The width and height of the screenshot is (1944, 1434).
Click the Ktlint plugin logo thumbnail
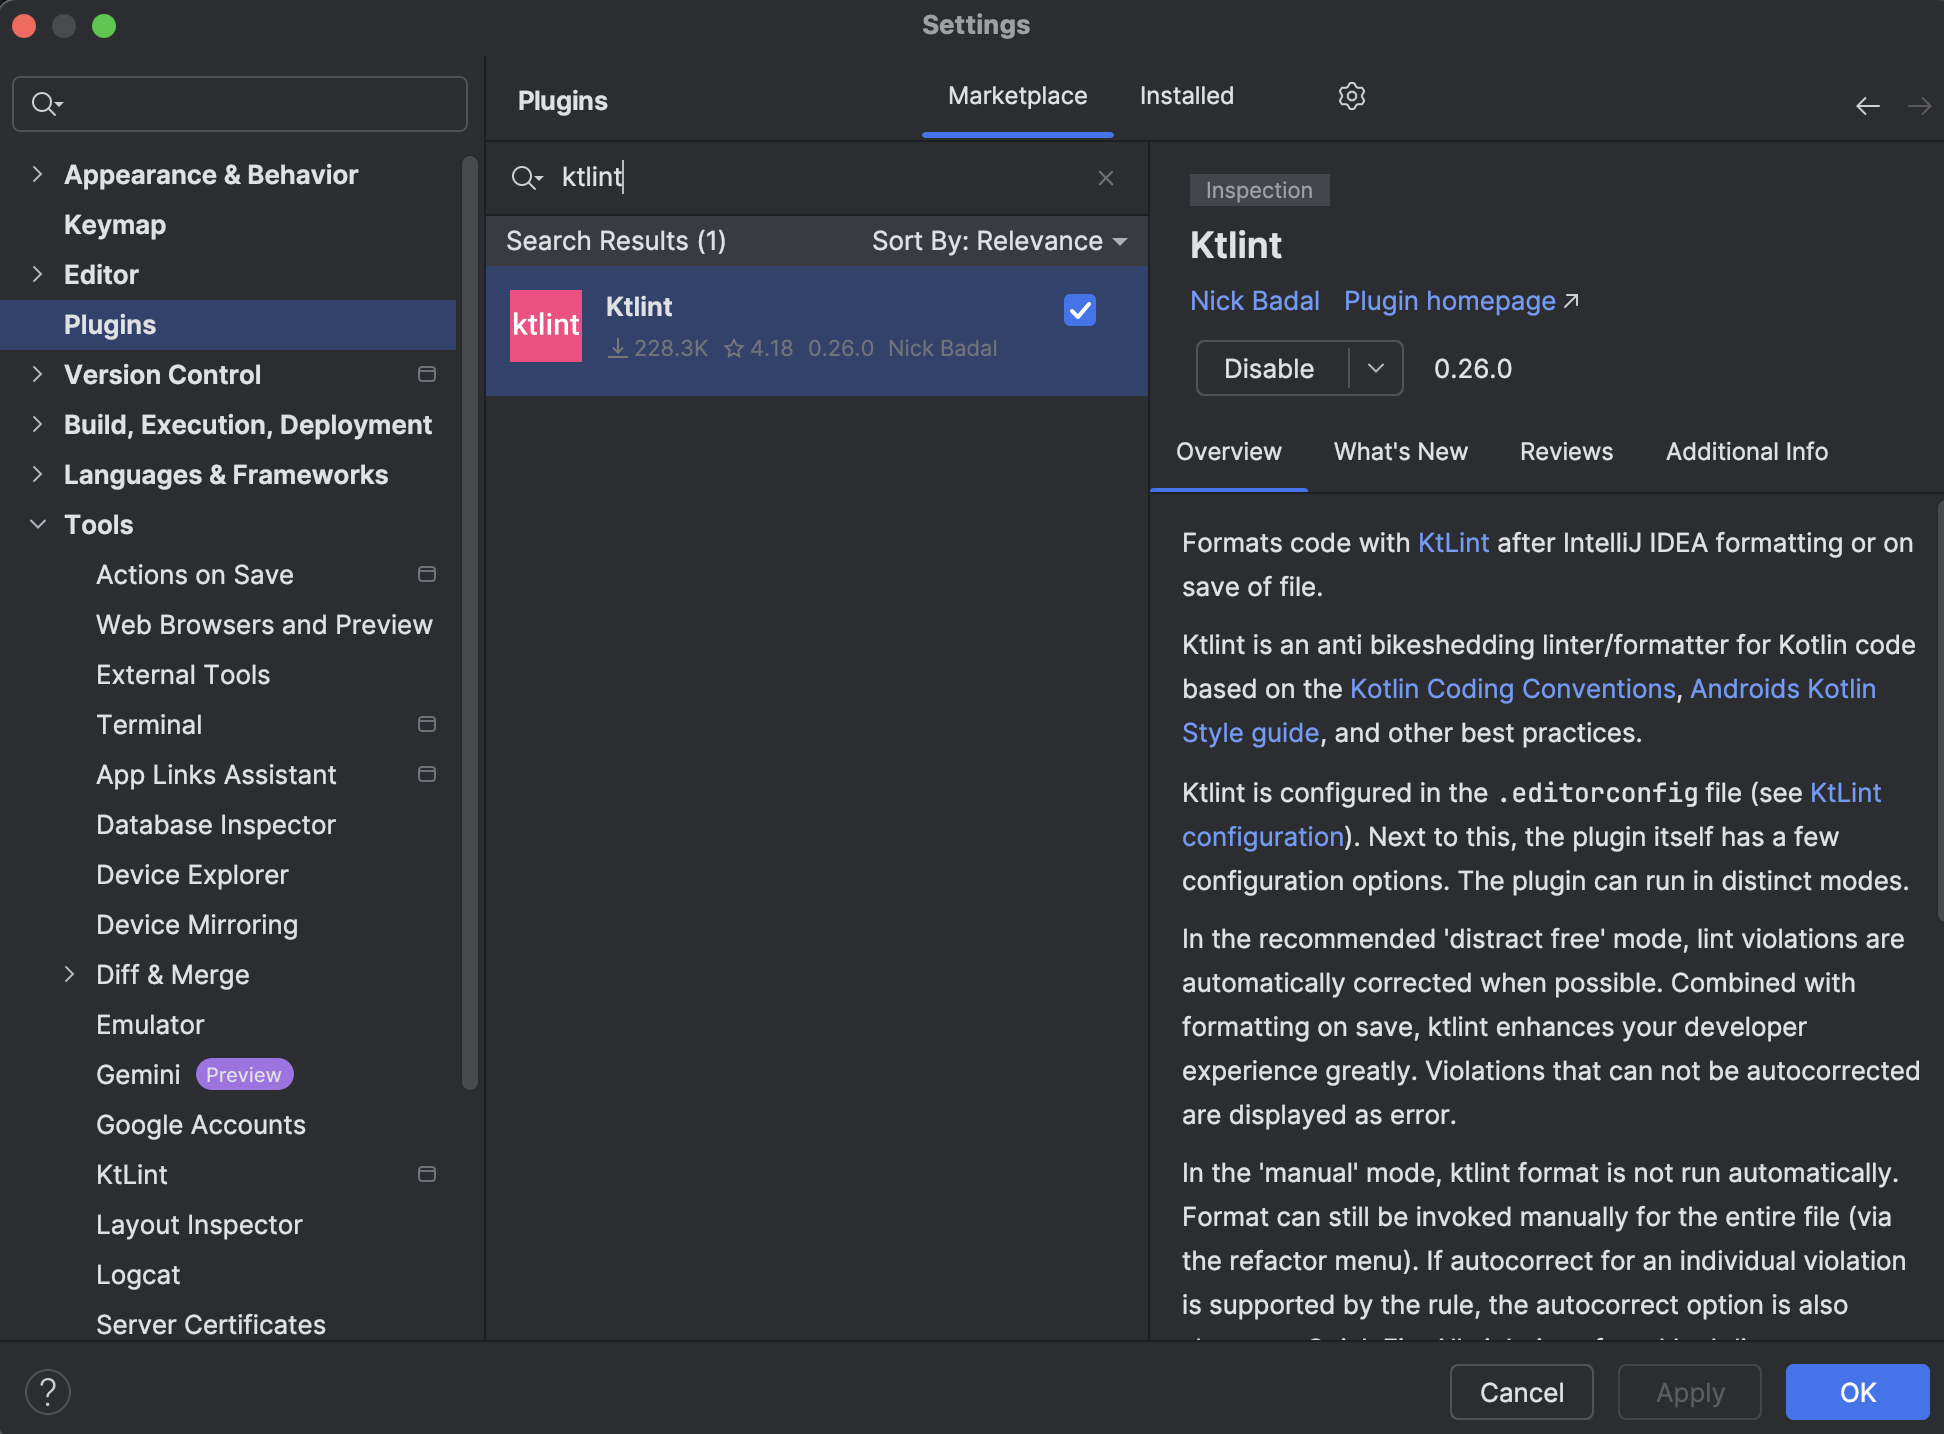pyautogui.click(x=546, y=326)
